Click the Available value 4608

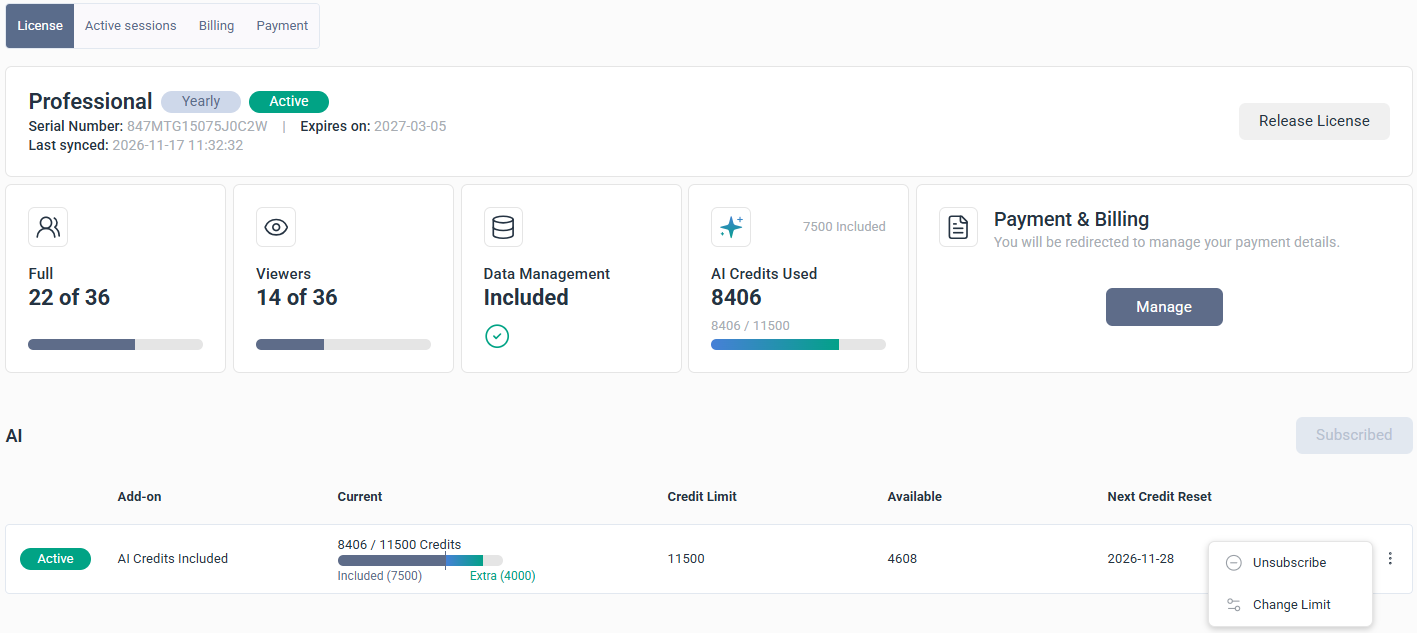tap(902, 559)
